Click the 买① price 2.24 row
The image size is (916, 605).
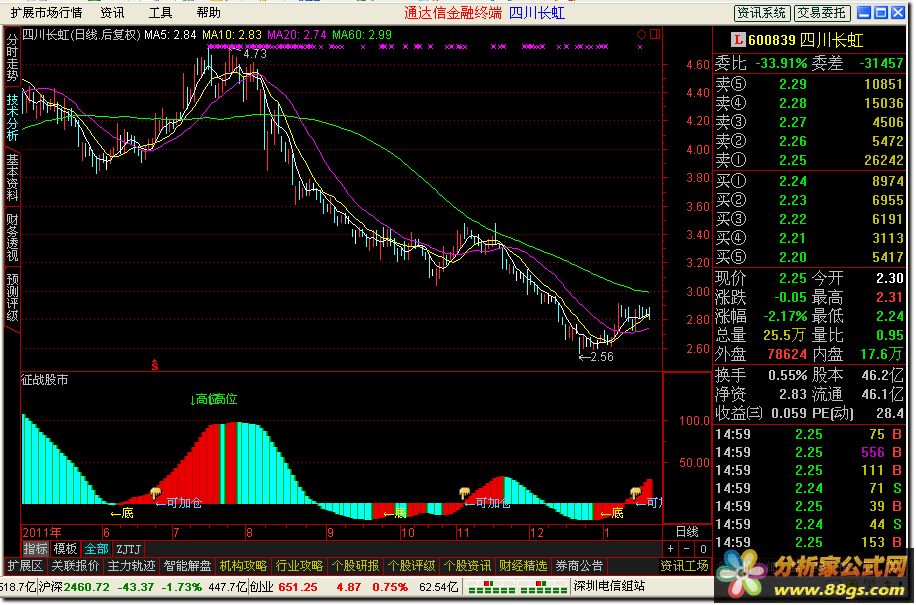[810, 181]
